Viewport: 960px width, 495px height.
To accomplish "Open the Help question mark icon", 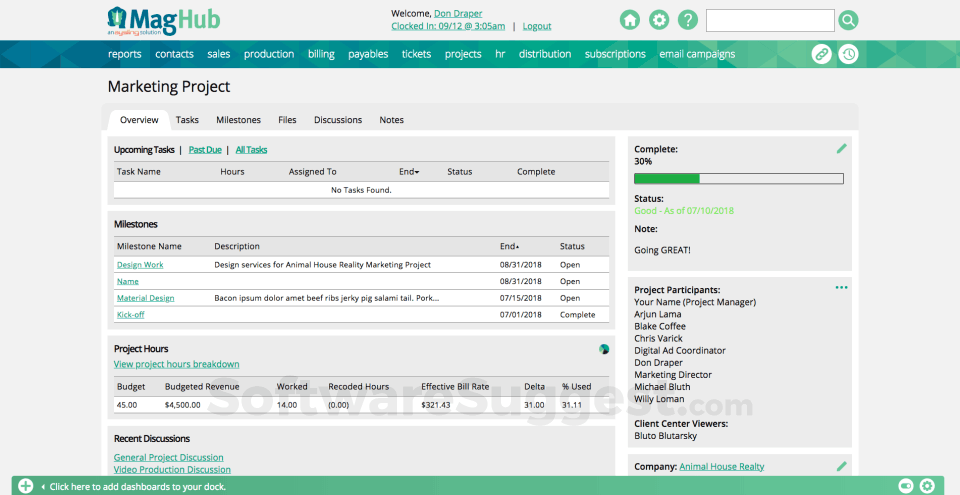I will (x=688, y=20).
